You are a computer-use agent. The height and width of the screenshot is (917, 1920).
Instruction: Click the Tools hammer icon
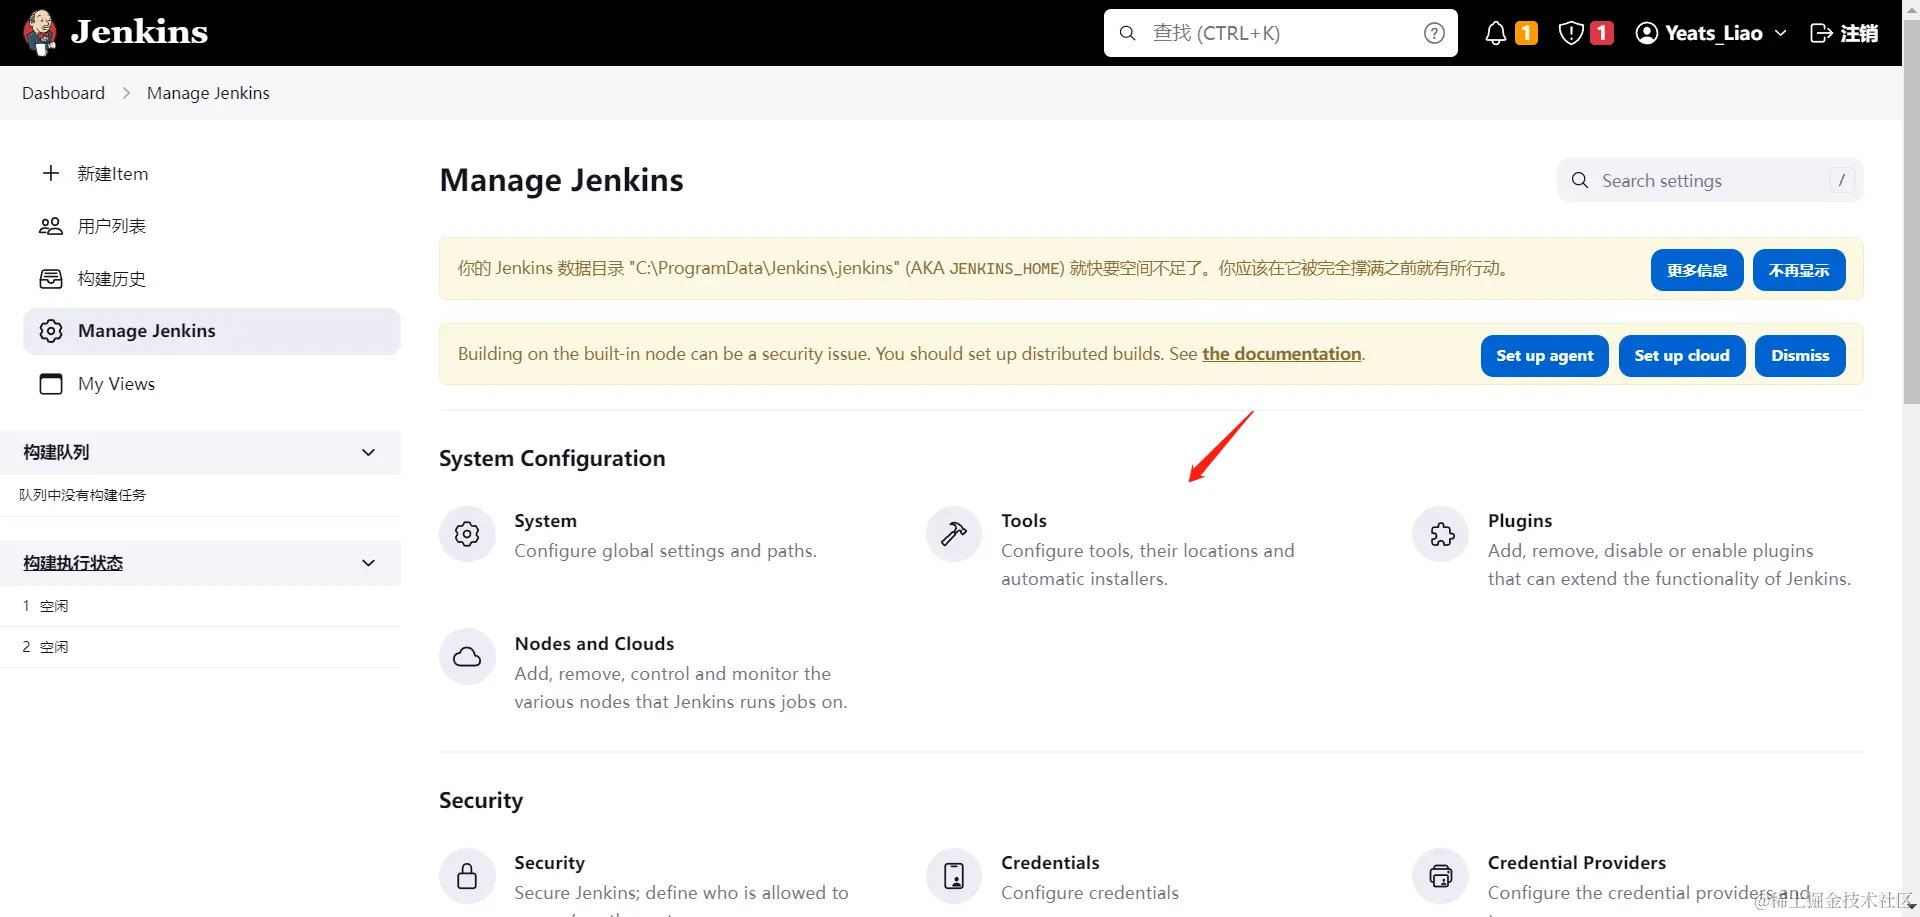click(954, 534)
